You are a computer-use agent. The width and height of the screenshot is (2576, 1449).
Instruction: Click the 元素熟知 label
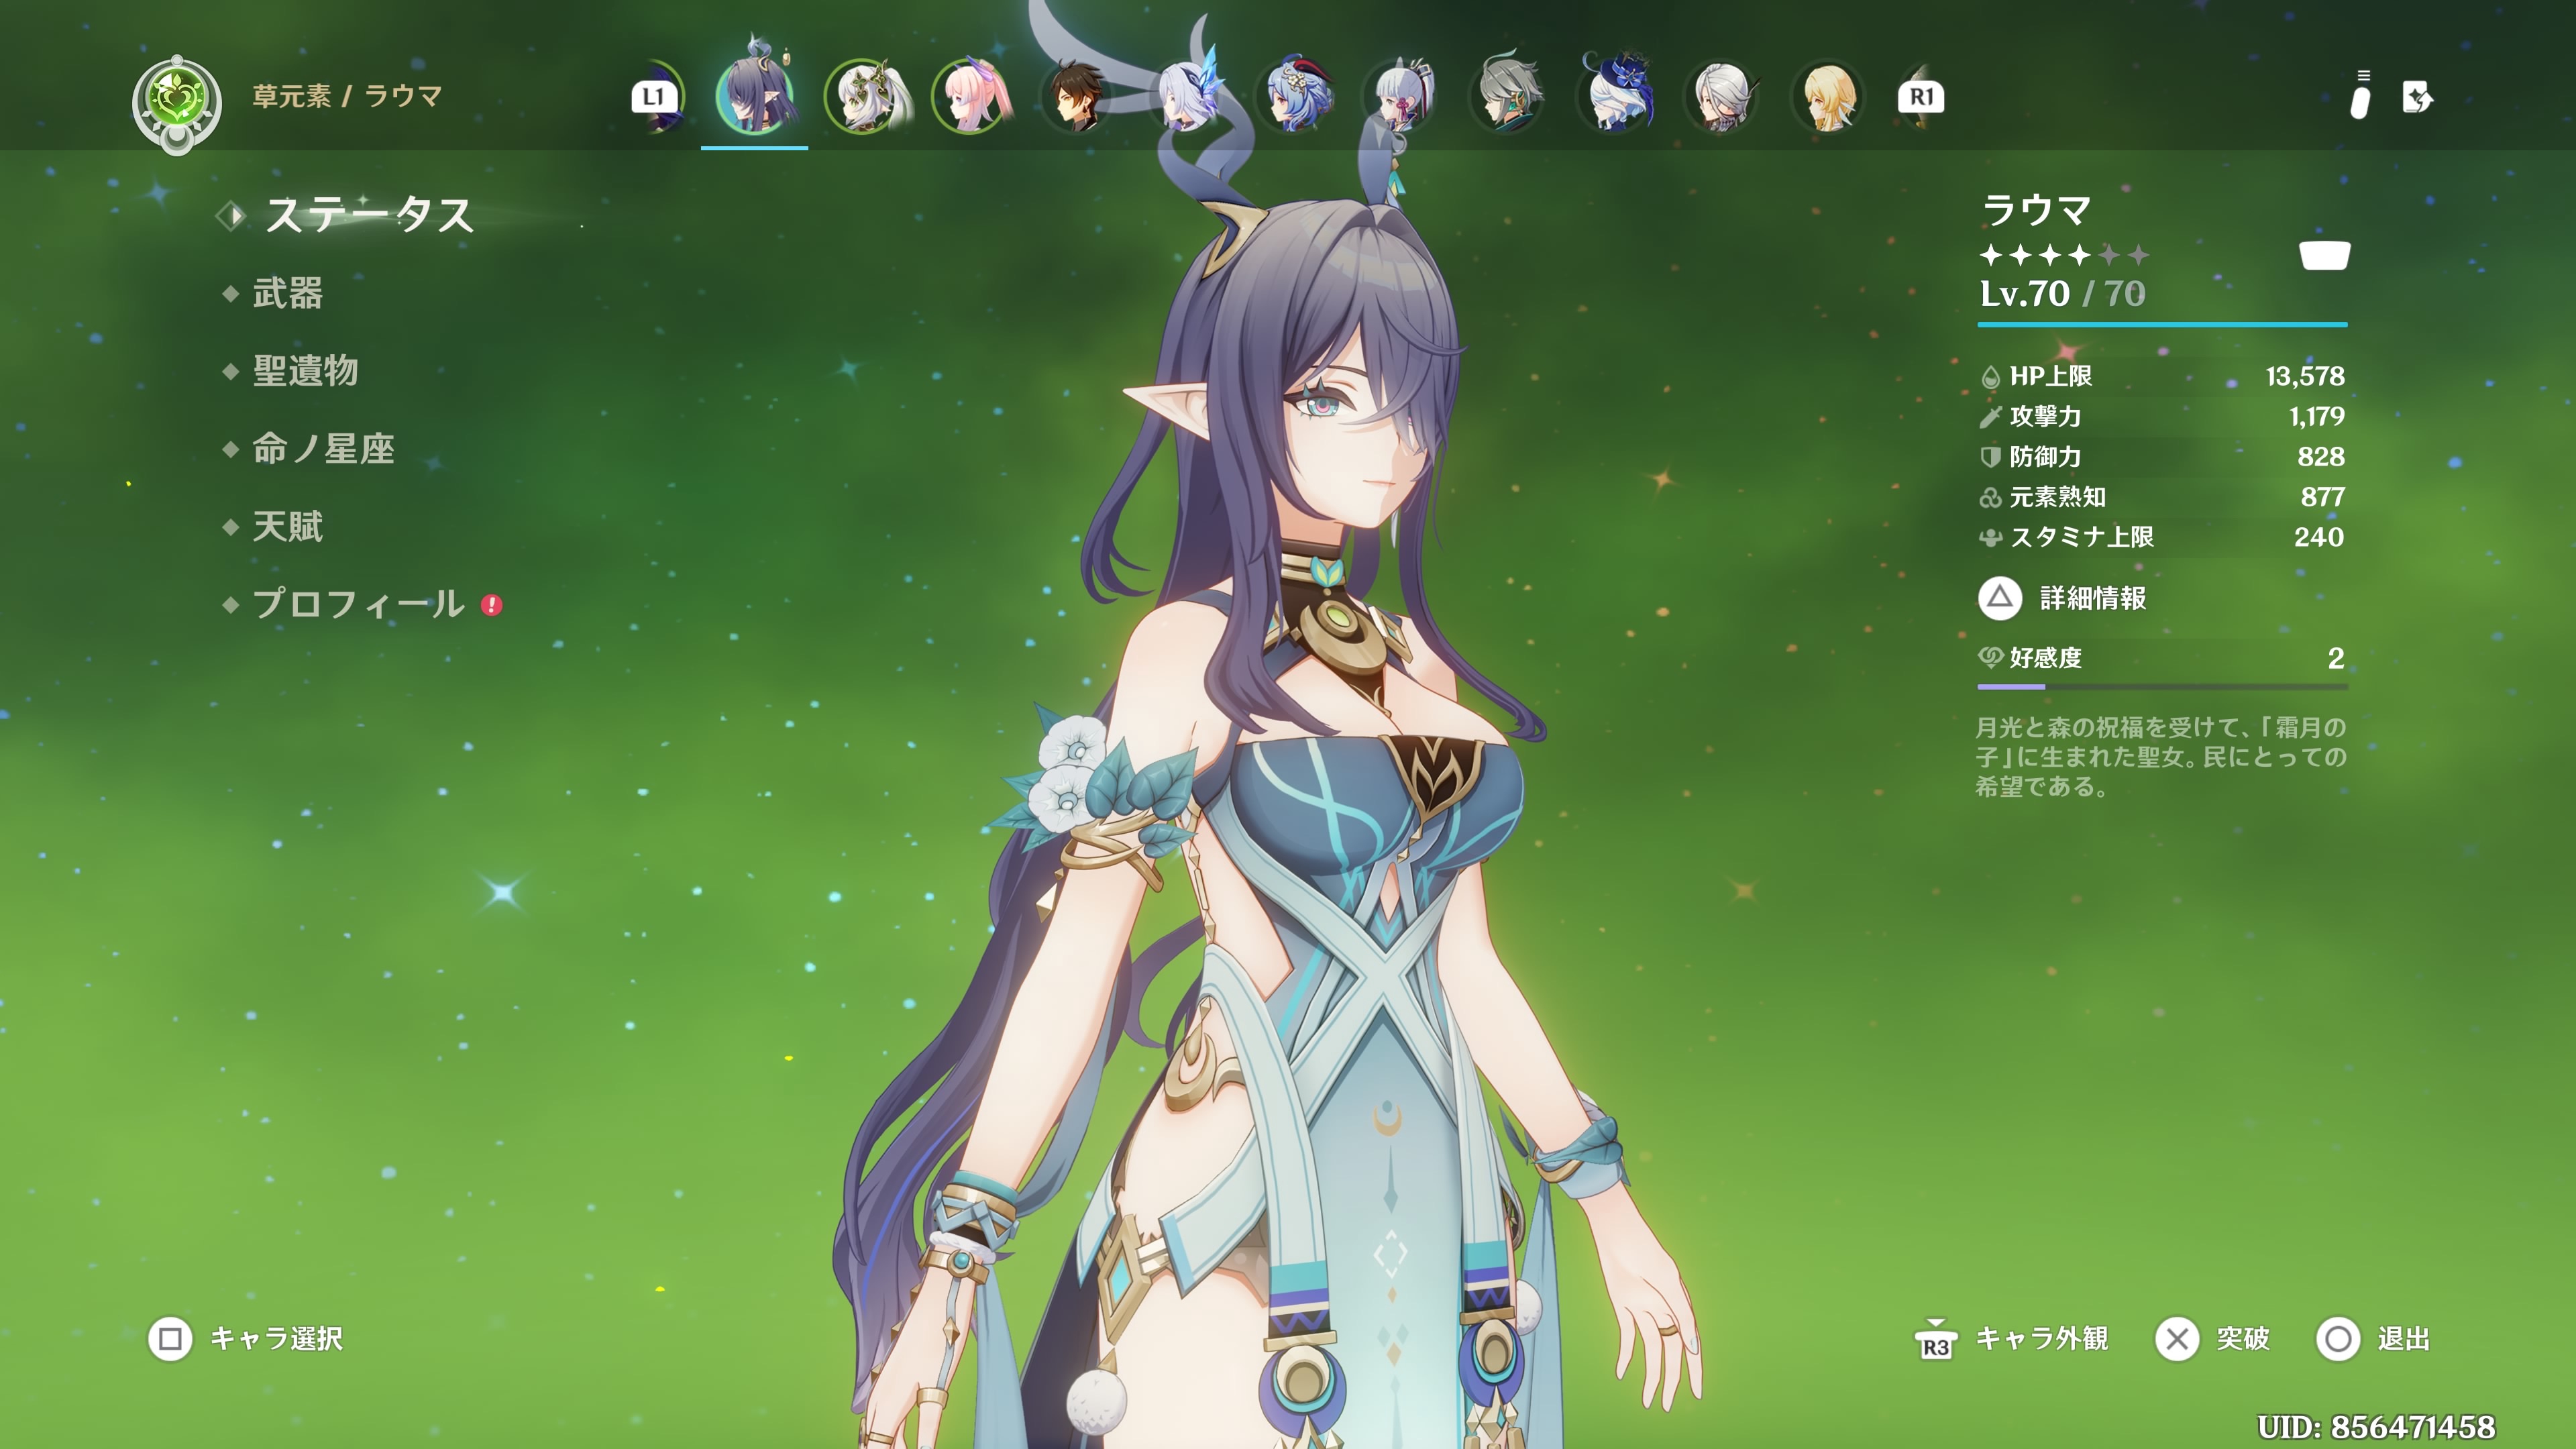2058,497
